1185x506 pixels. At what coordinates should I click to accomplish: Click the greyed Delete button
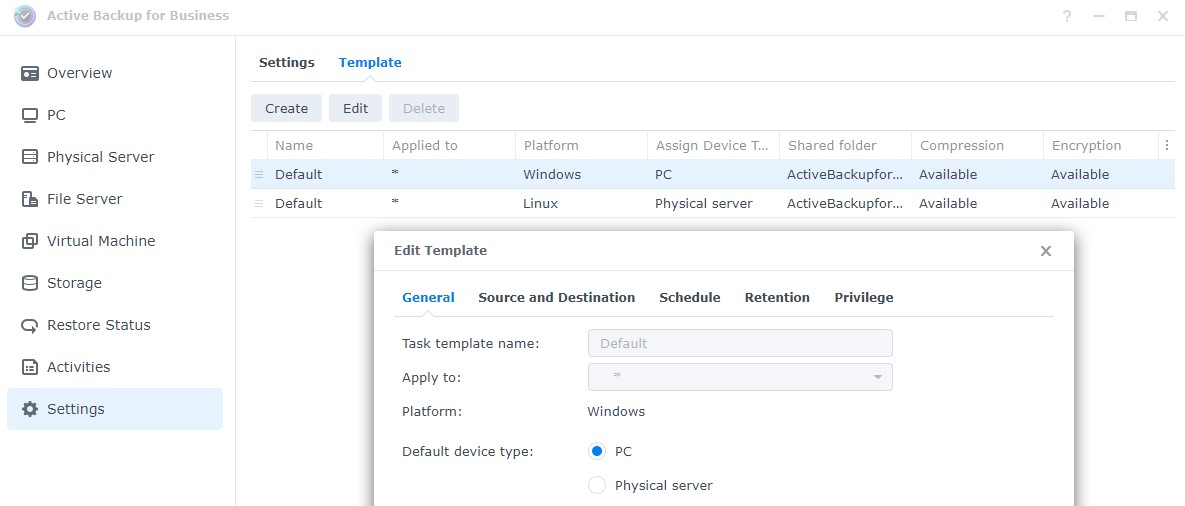click(x=424, y=108)
